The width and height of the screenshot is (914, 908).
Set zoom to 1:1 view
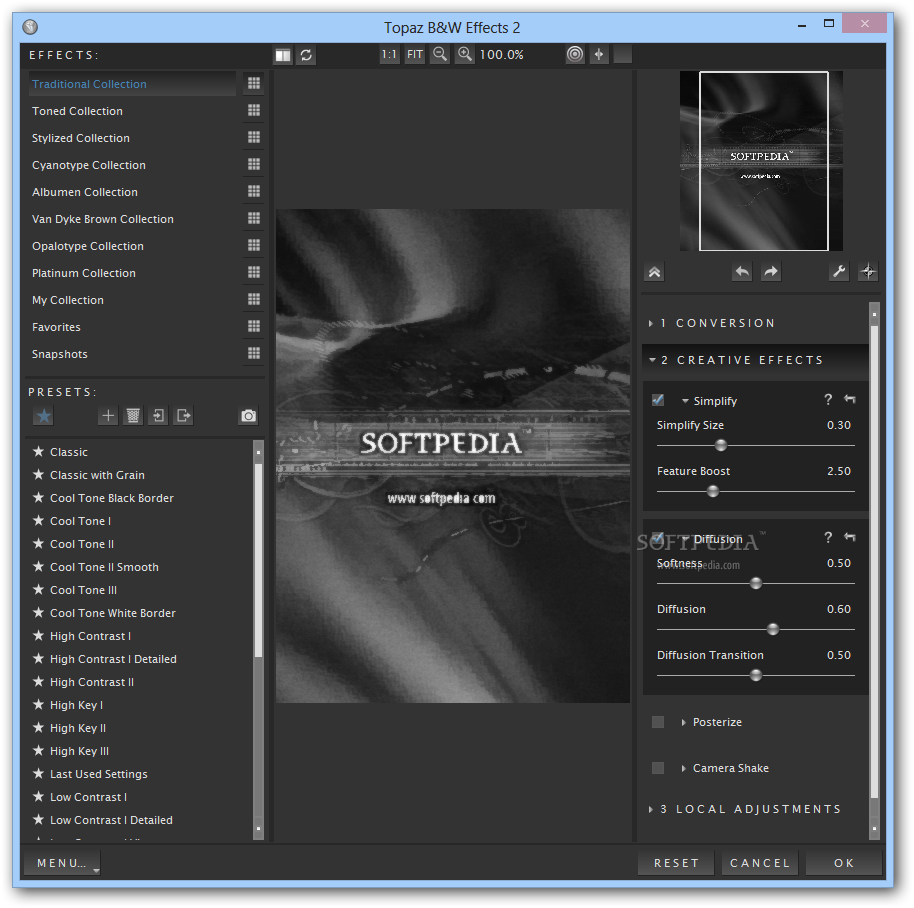[389, 55]
